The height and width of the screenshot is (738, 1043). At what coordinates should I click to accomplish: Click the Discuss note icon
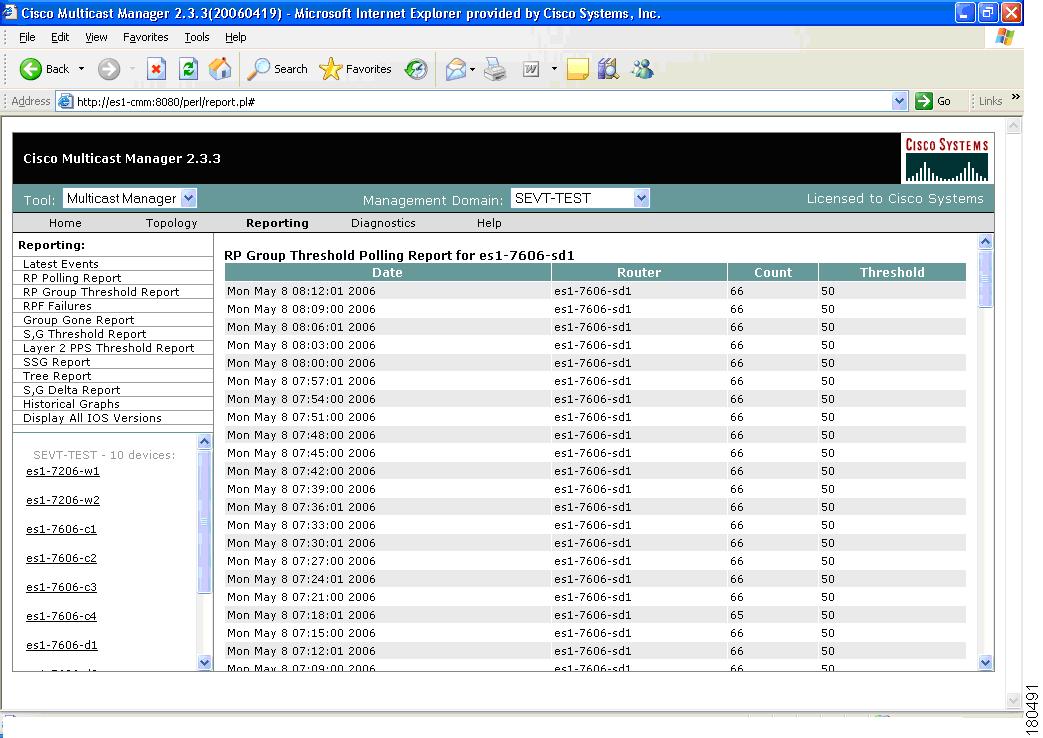click(x=577, y=69)
